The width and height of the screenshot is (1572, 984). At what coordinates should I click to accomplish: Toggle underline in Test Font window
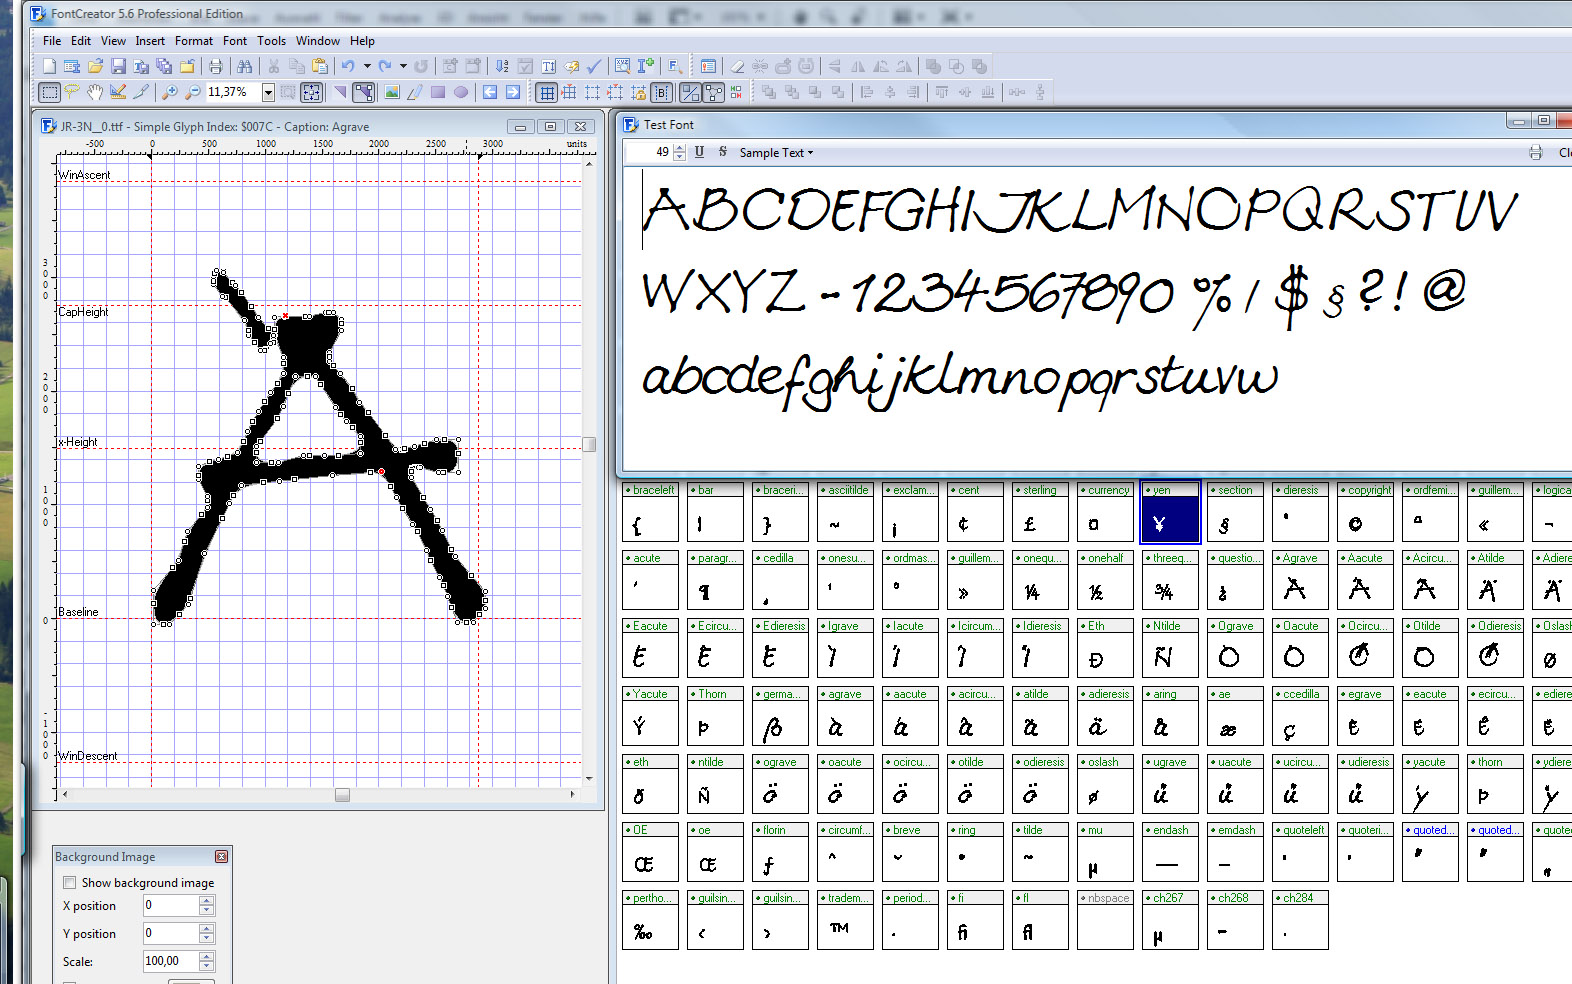click(699, 152)
